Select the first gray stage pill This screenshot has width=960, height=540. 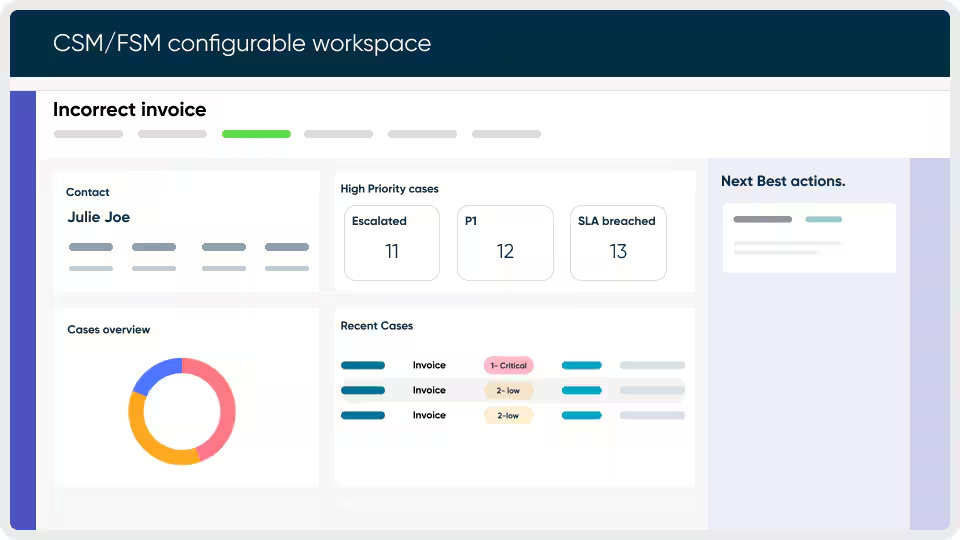point(88,134)
